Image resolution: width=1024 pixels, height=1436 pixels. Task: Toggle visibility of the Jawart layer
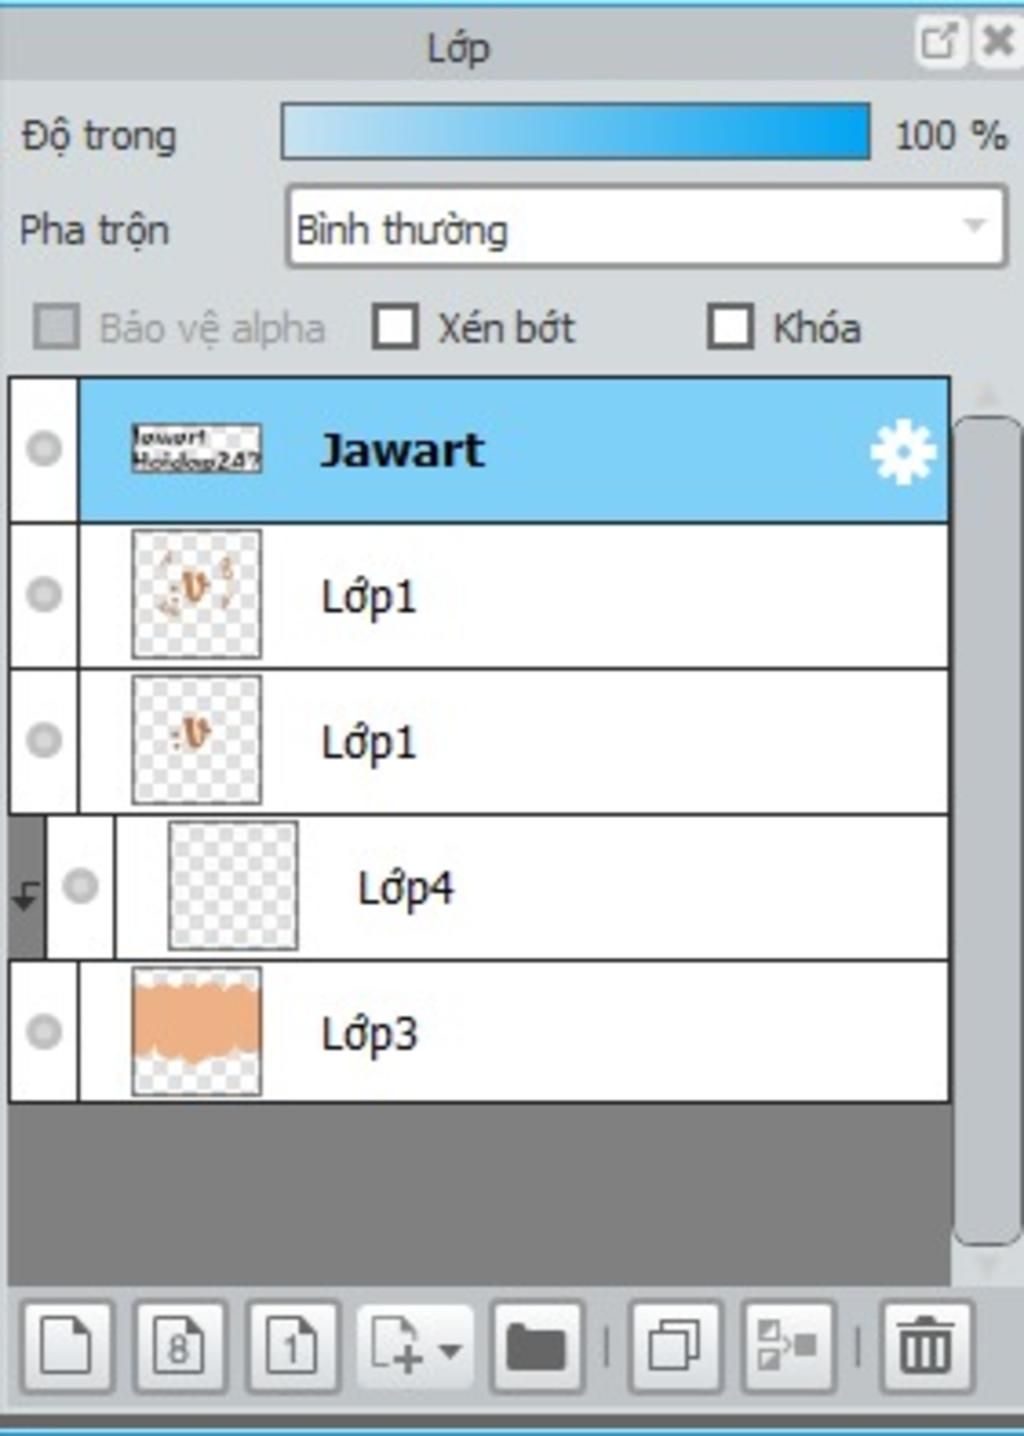tap(44, 449)
